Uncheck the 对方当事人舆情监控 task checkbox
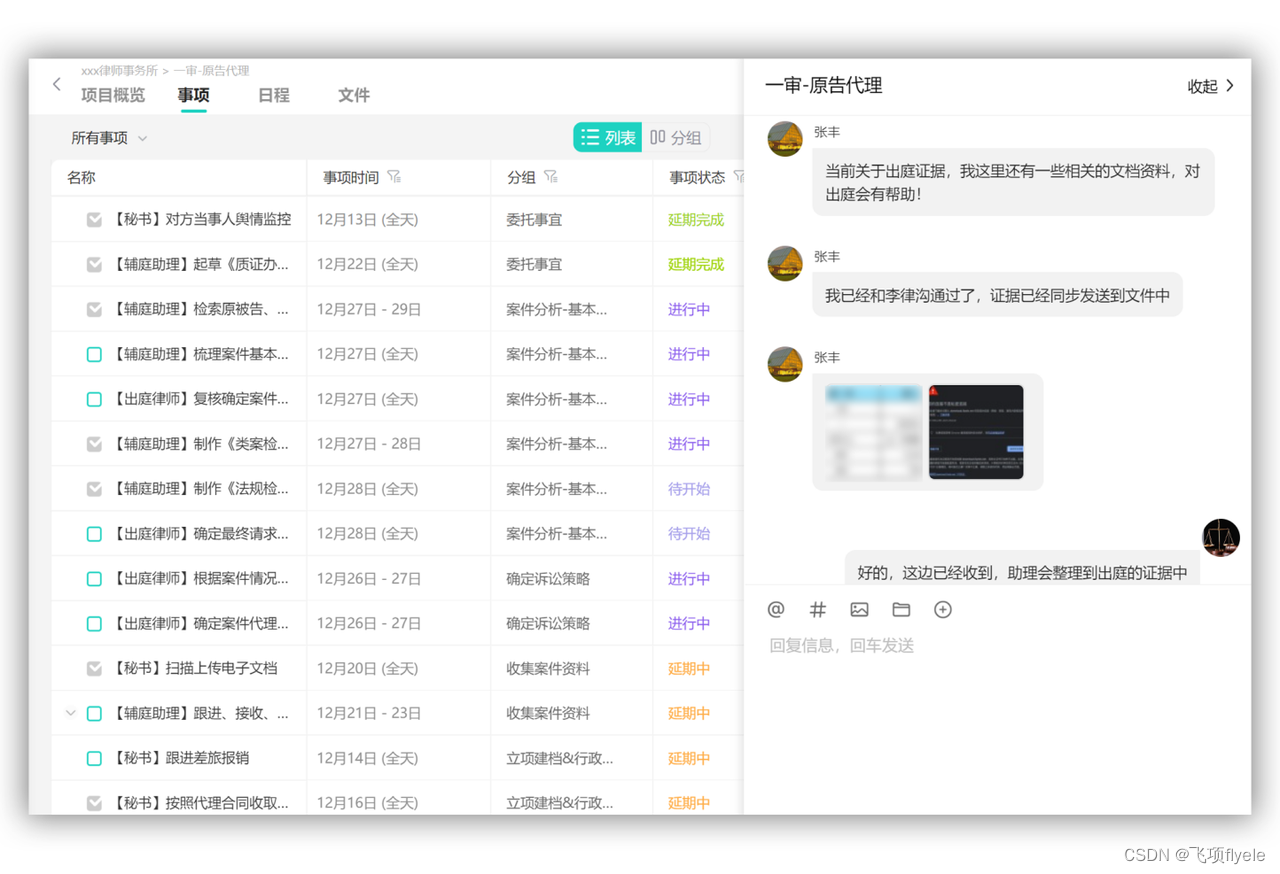The image size is (1280, 874). (x=94, y=219)
